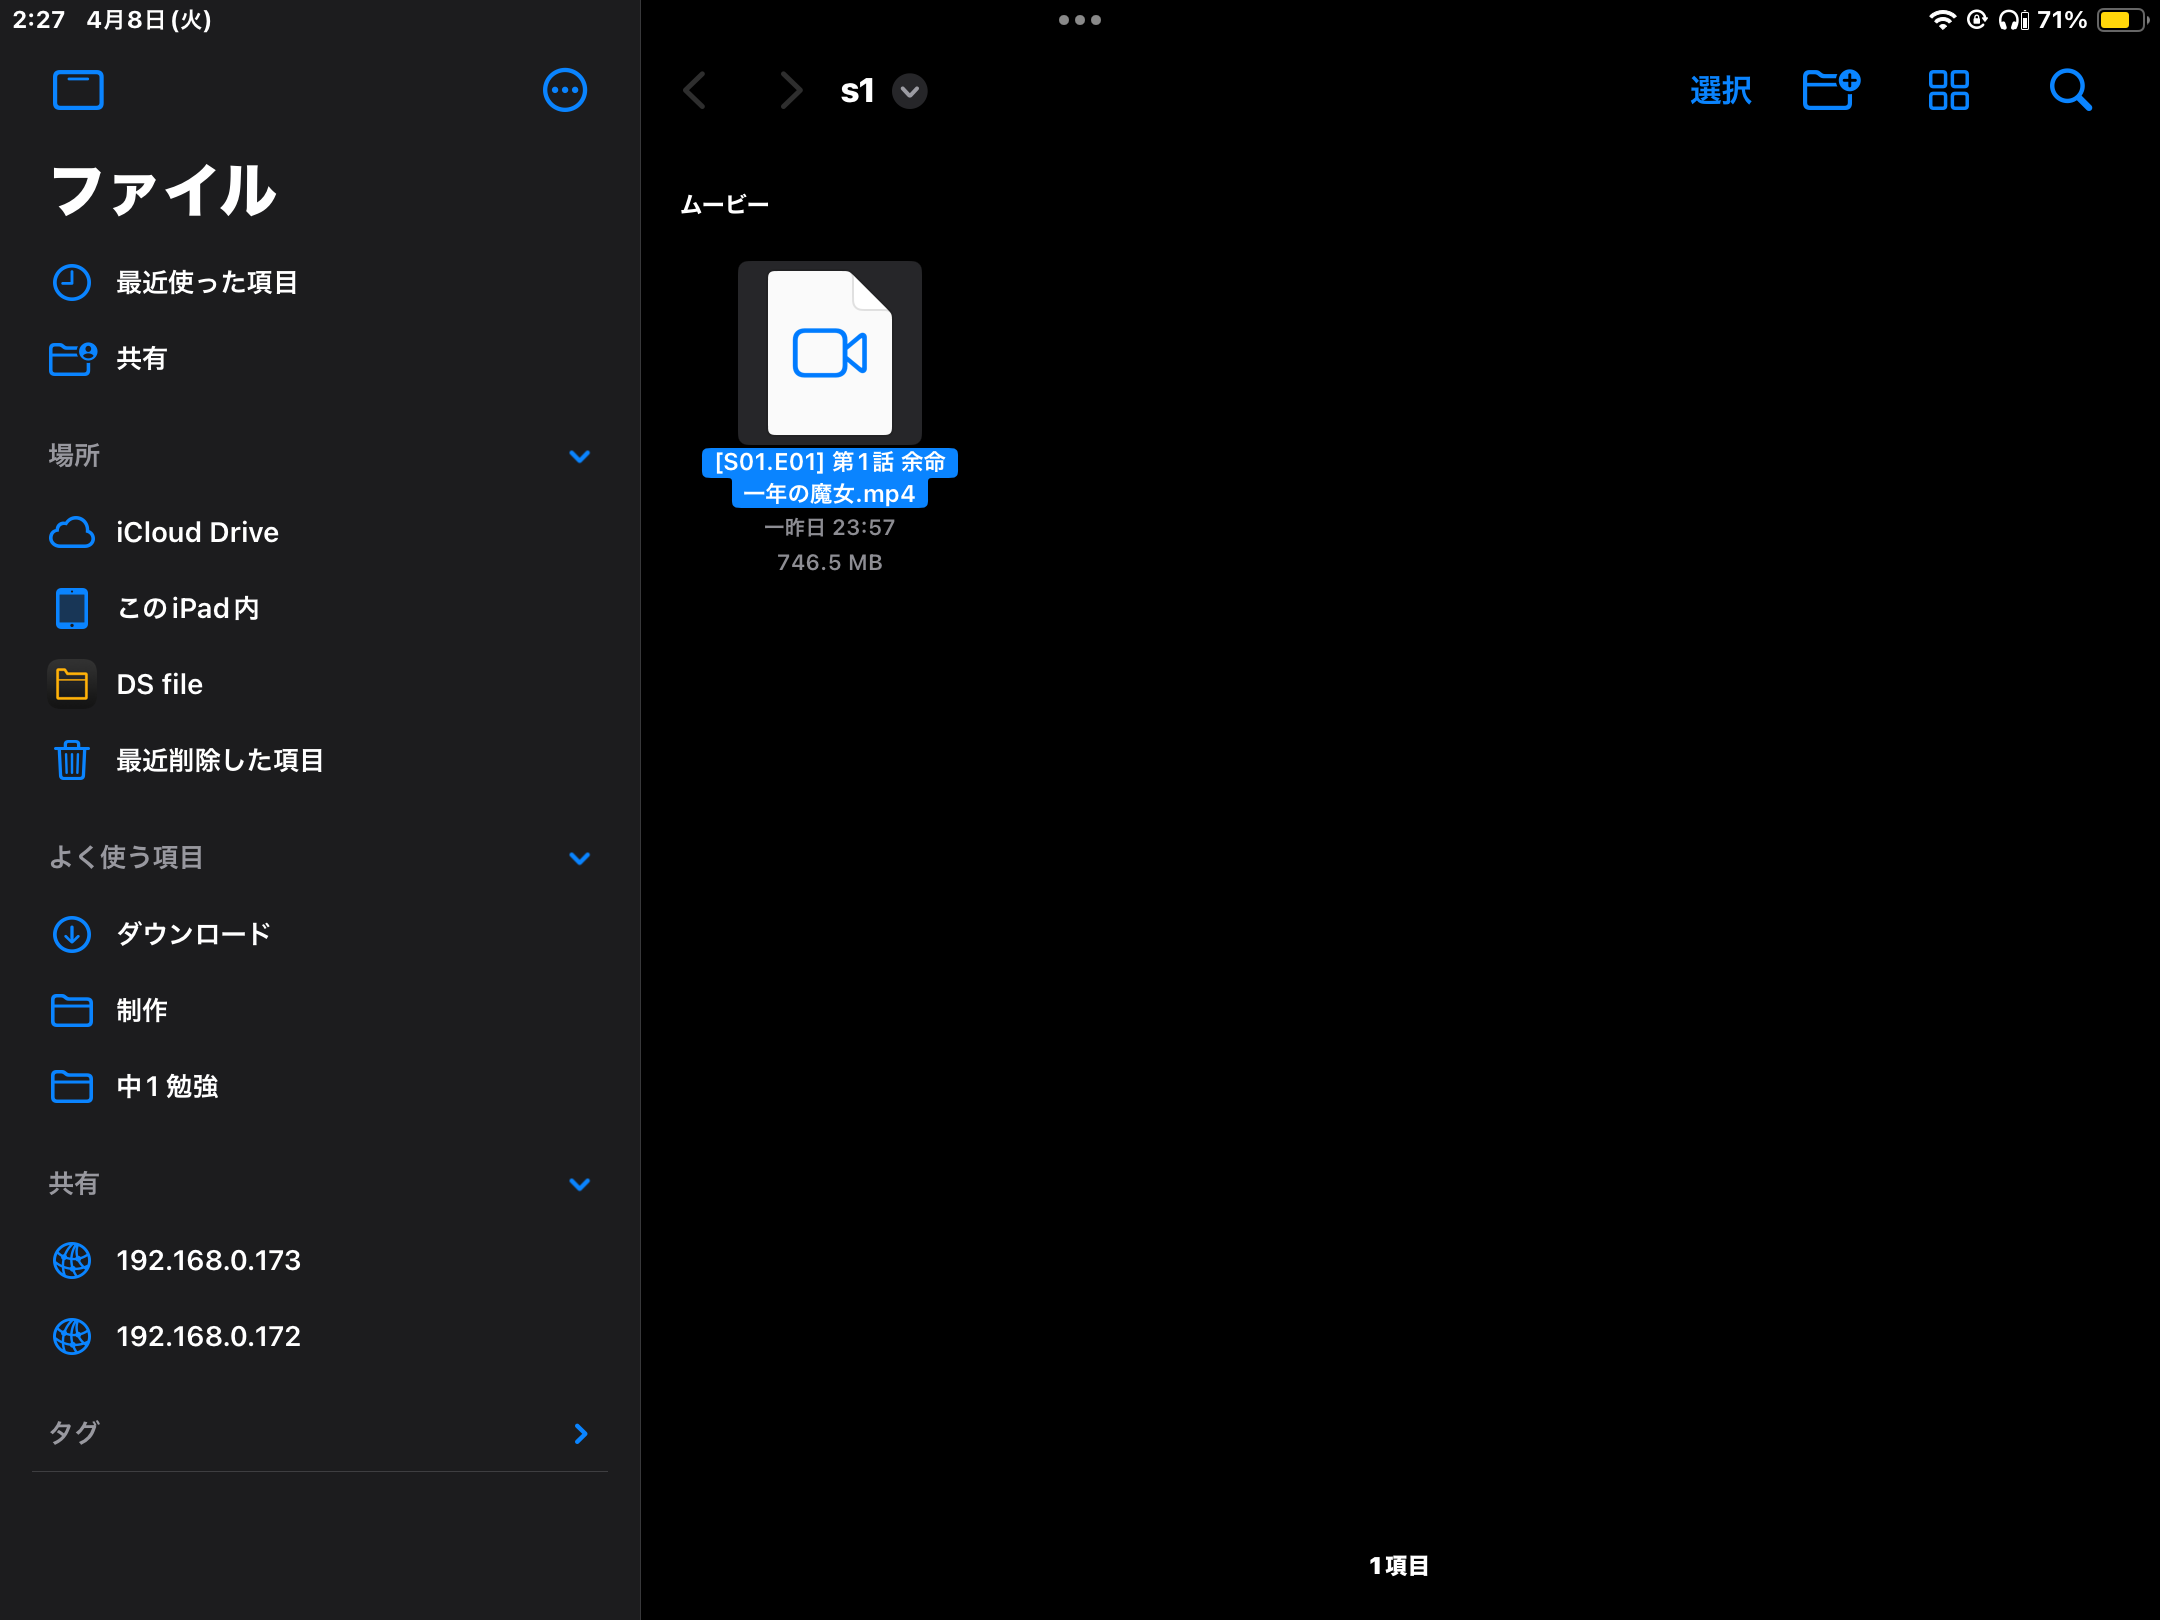Open 最近使った項目 in sidebar

(x=206, y=282)
